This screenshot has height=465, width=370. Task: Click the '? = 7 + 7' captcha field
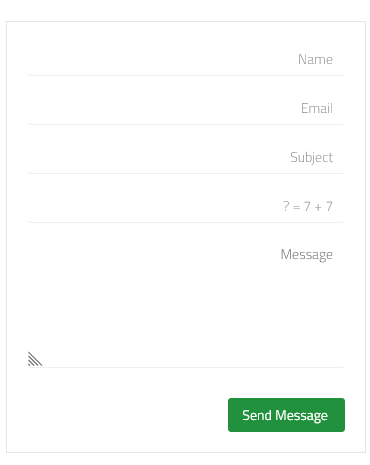(186, 206)
